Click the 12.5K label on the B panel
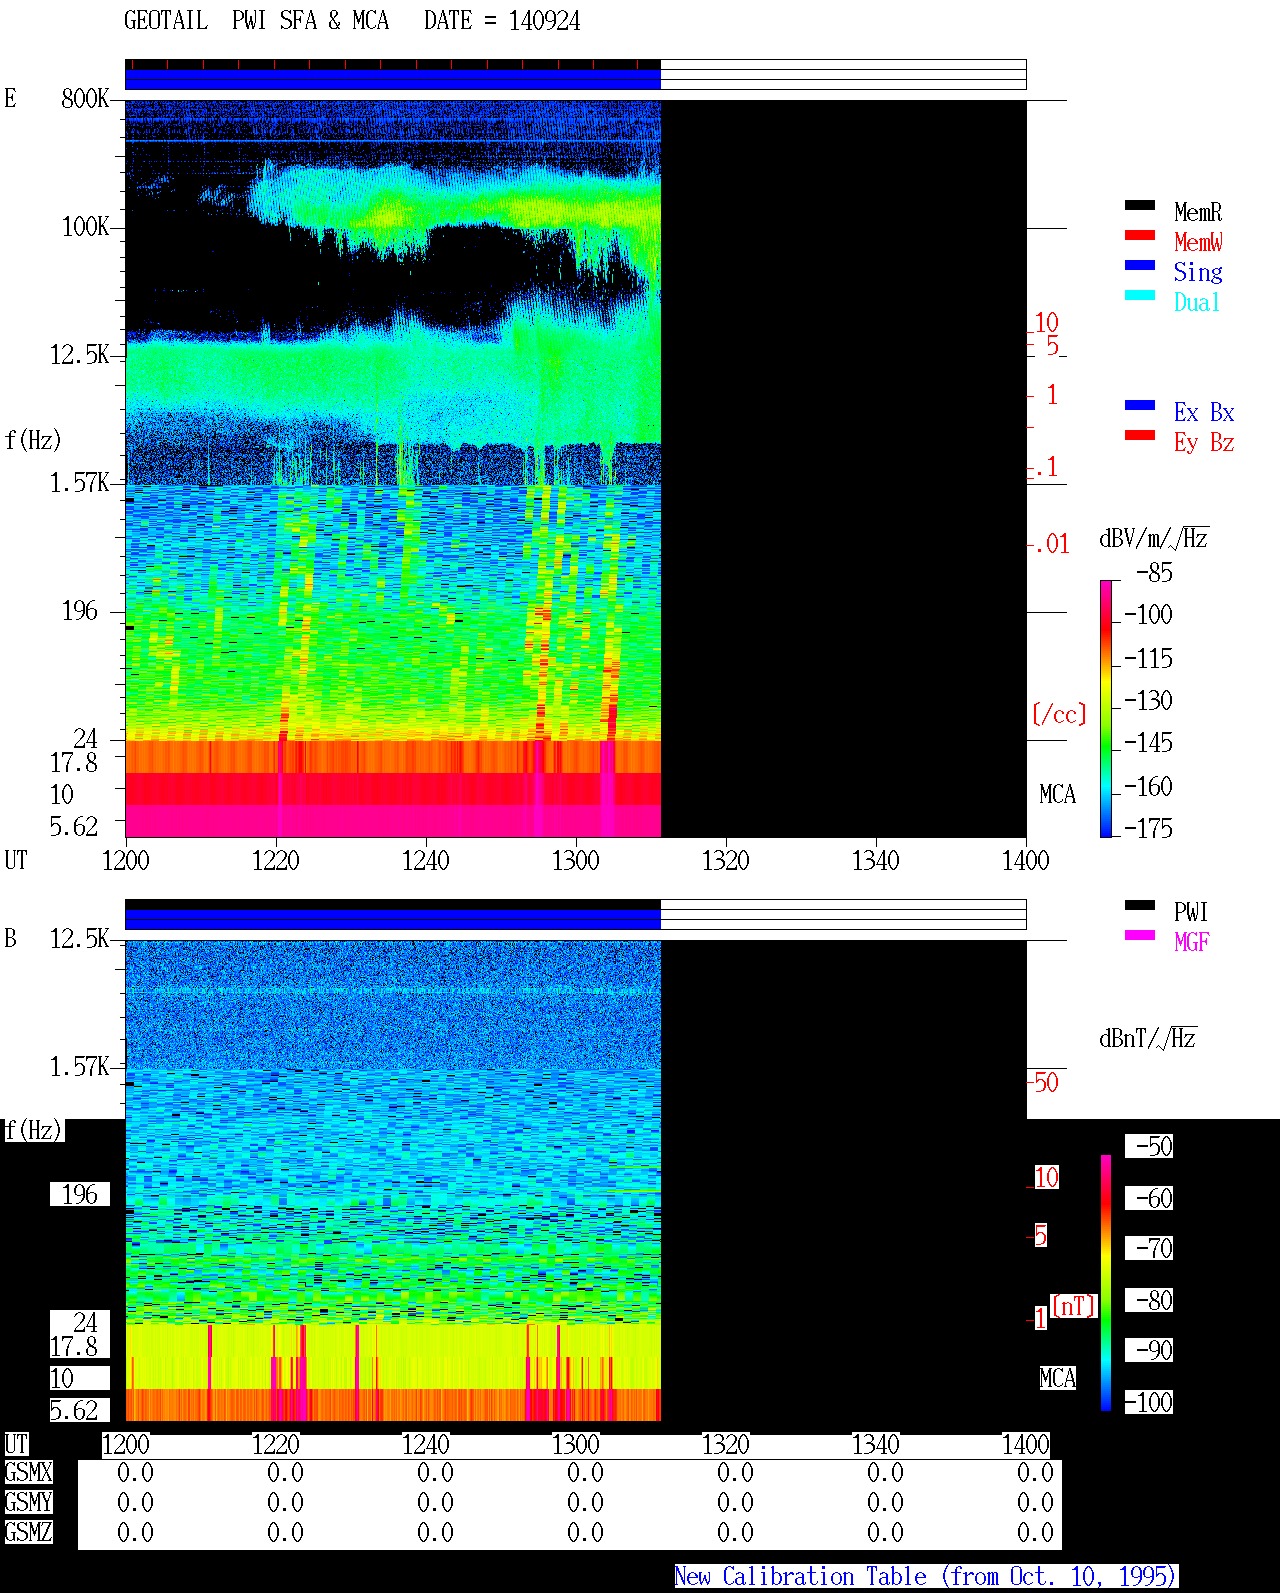Screen dimensions: 1280x1593 point(80,938)
